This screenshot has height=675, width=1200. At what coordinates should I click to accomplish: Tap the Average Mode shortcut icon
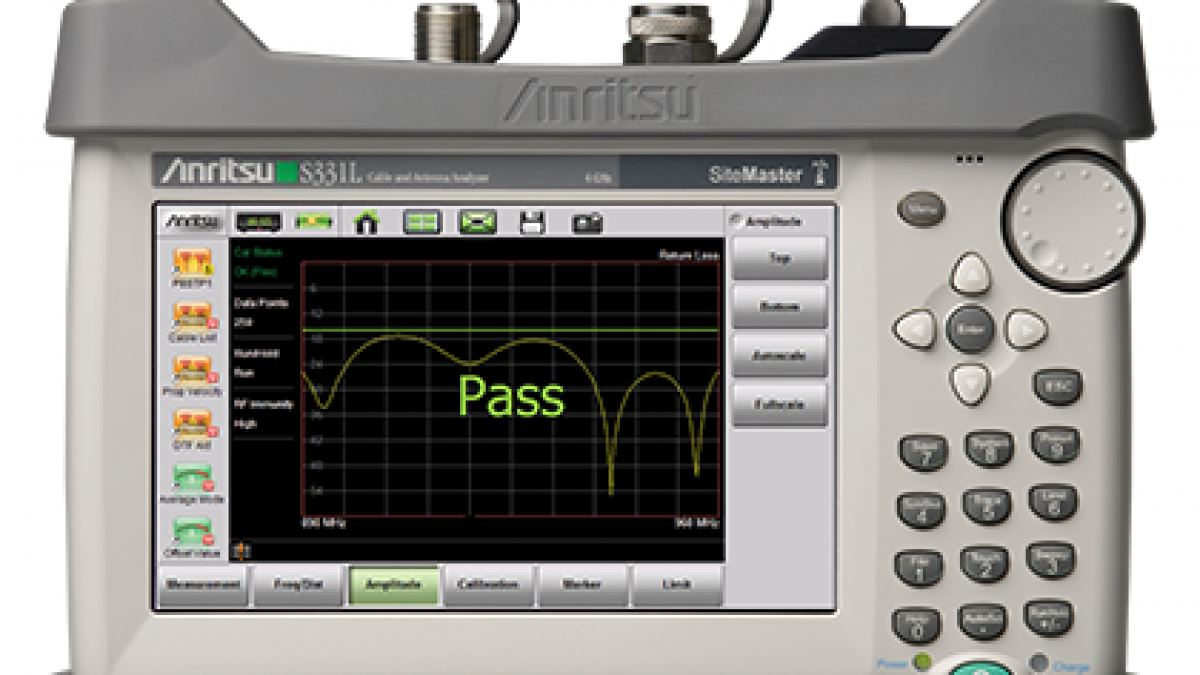pyautogui.click(x=191, y=479)
